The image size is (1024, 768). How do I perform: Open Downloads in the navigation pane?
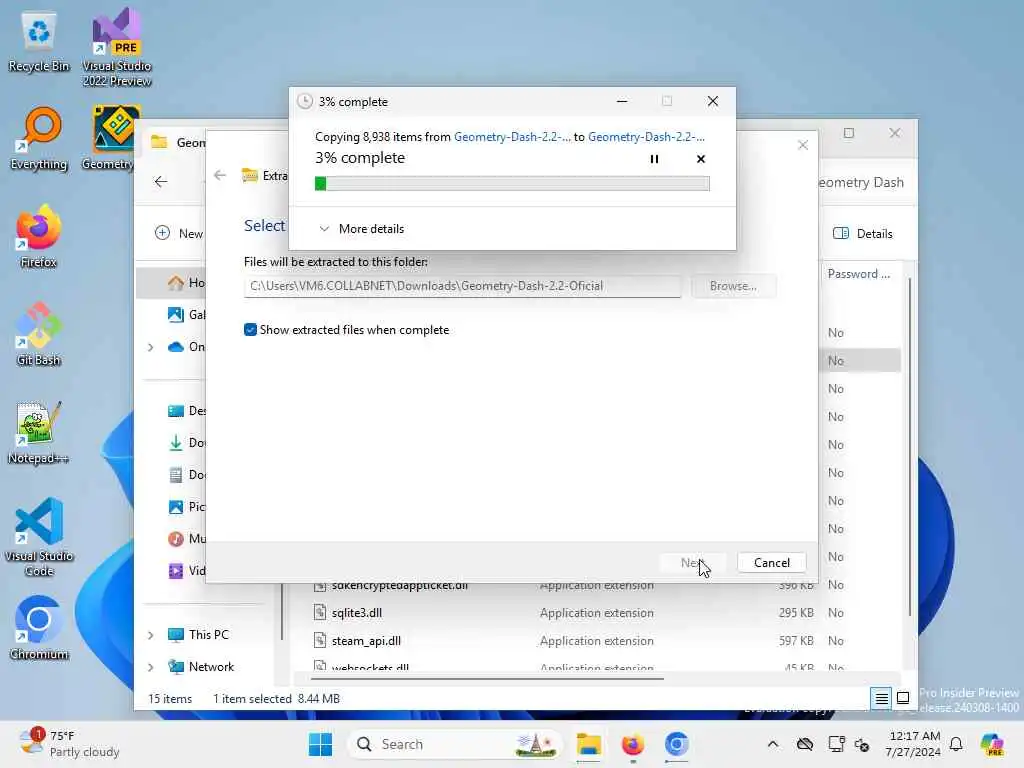(x=186, y=443)
